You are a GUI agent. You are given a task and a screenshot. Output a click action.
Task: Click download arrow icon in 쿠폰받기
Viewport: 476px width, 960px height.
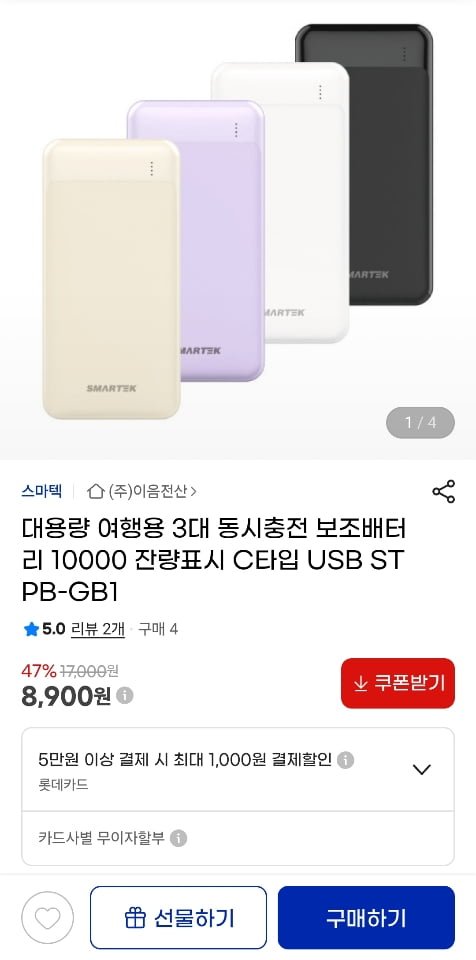click(x=361, y=683)
